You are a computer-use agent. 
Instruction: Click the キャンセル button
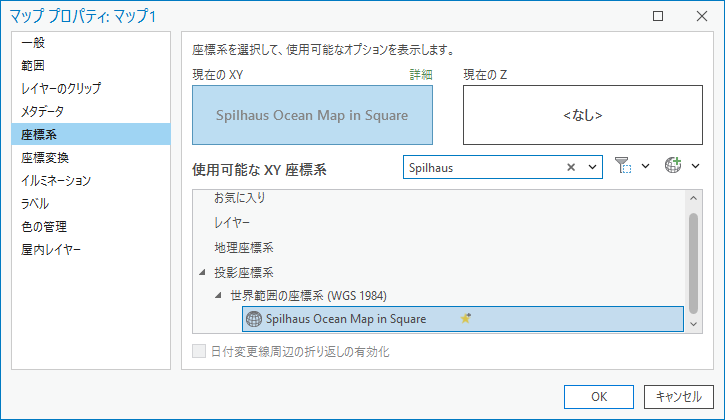(x=679, y=396)
